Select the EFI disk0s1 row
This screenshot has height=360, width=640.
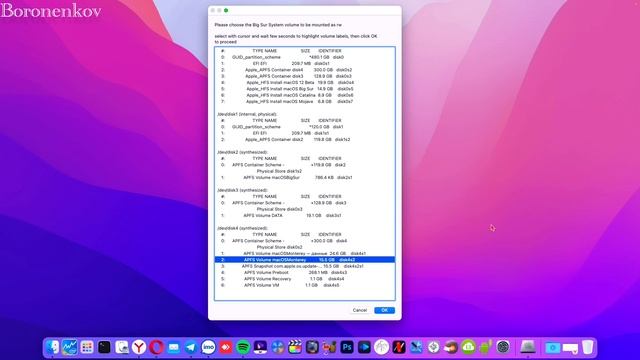point(304,64)
